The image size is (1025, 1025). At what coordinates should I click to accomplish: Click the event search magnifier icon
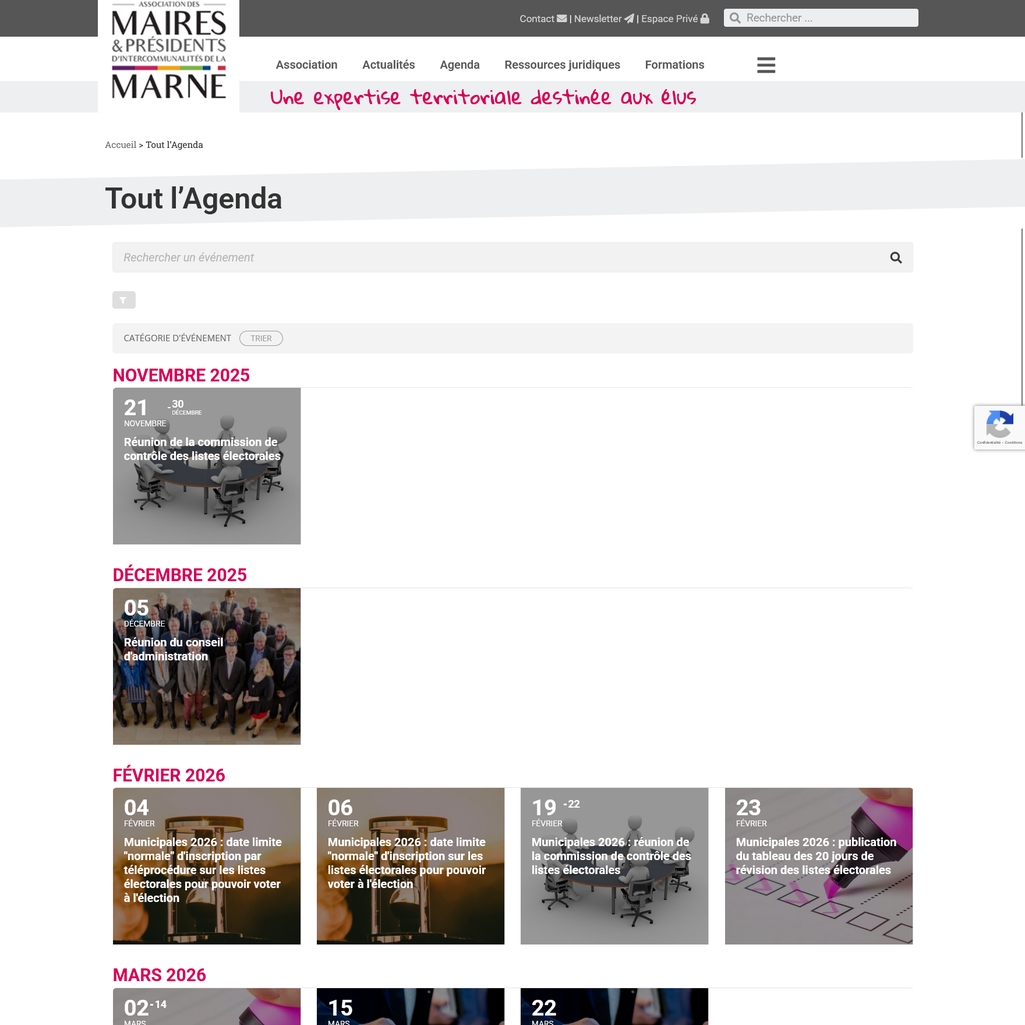(895, 258)
